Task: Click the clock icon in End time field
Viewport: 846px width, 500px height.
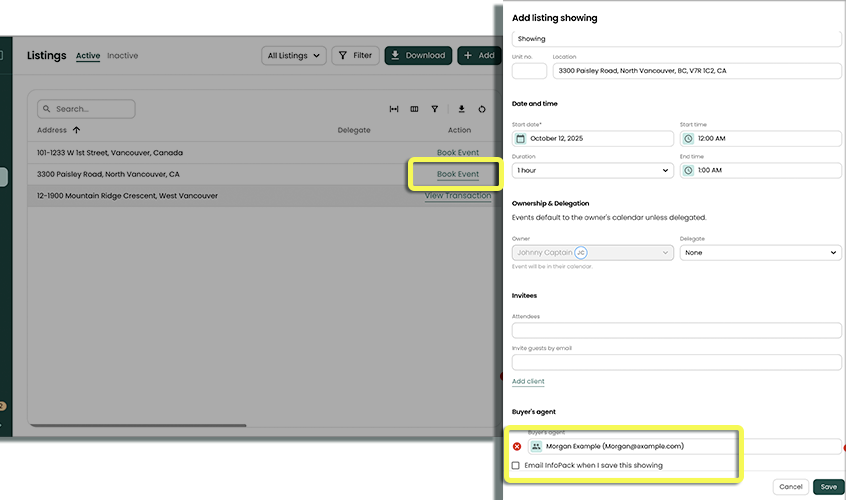Action: pos(688,171)
